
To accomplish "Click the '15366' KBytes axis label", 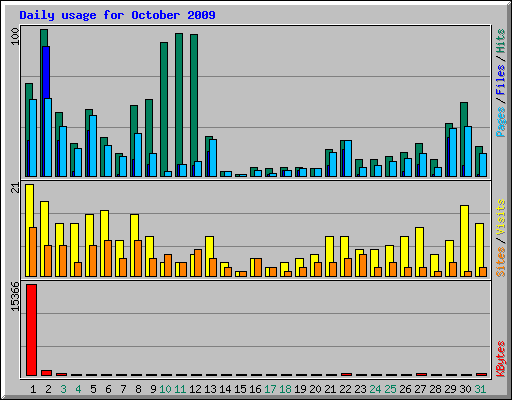I will point(16,297).
